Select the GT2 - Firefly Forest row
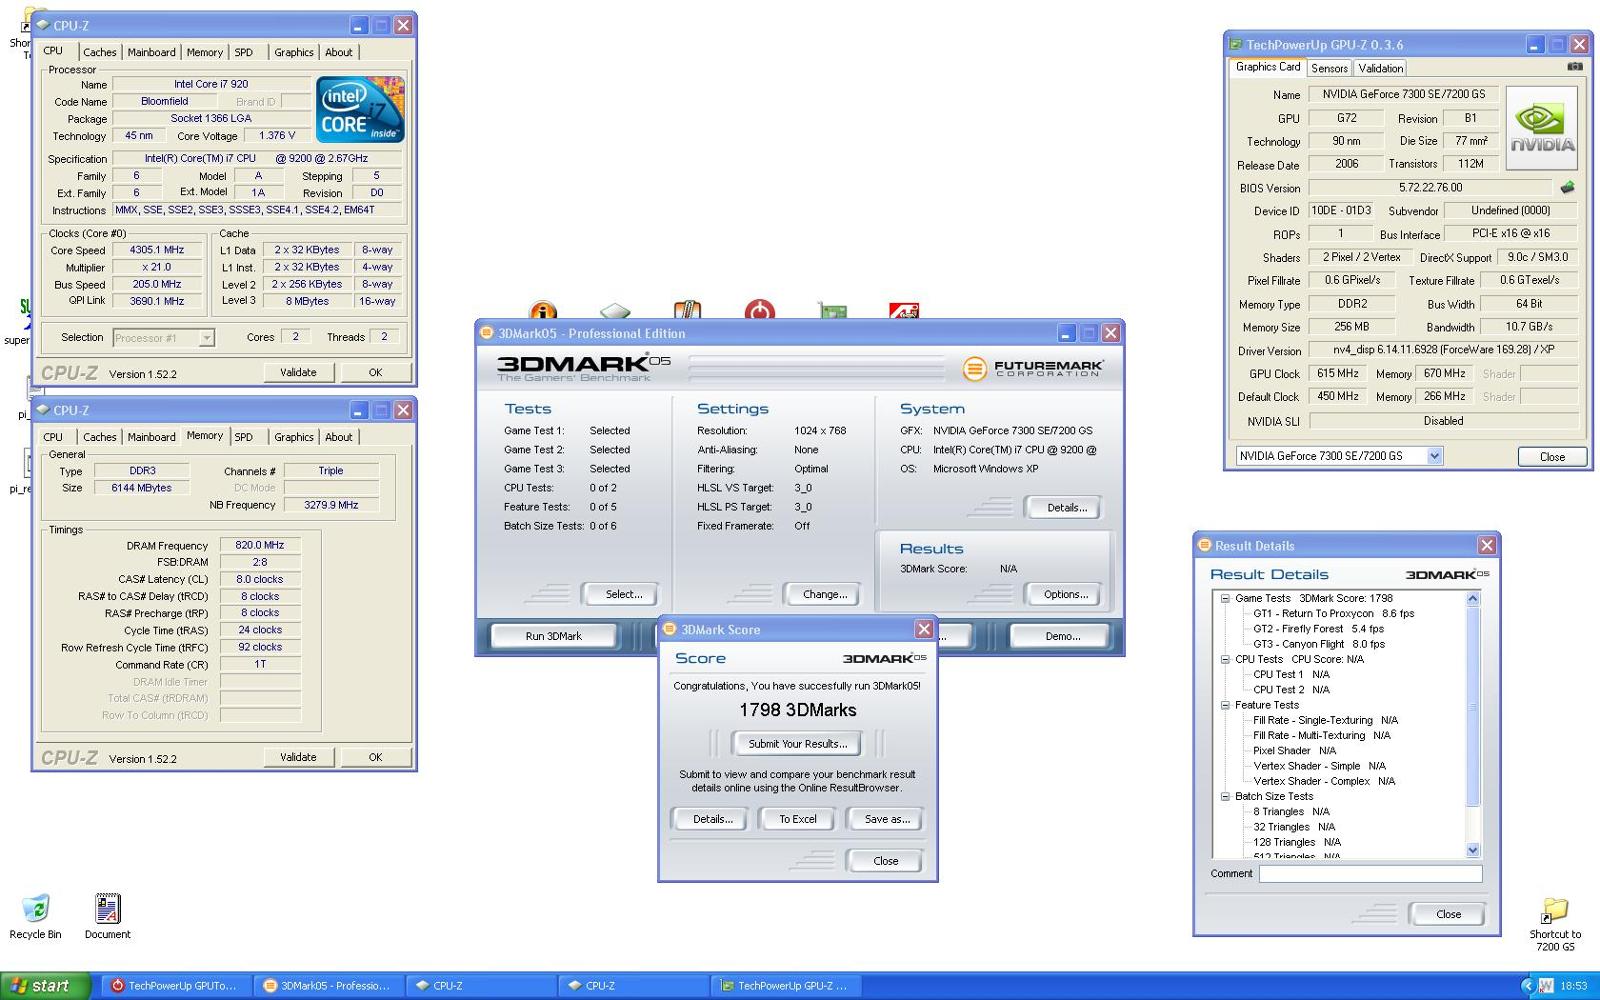 point(1318,629)
